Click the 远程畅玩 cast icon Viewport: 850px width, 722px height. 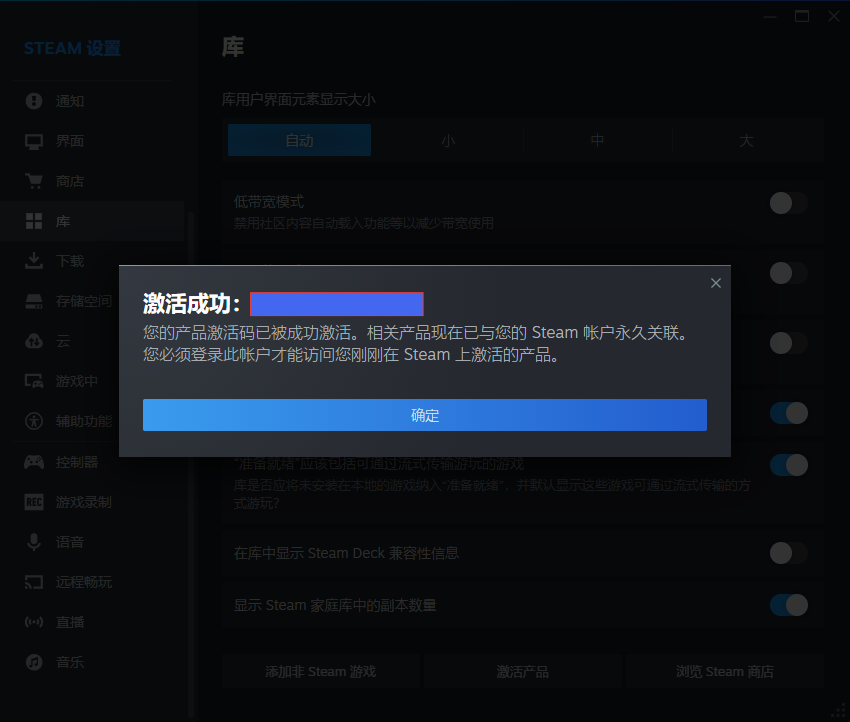click(34, 582)
